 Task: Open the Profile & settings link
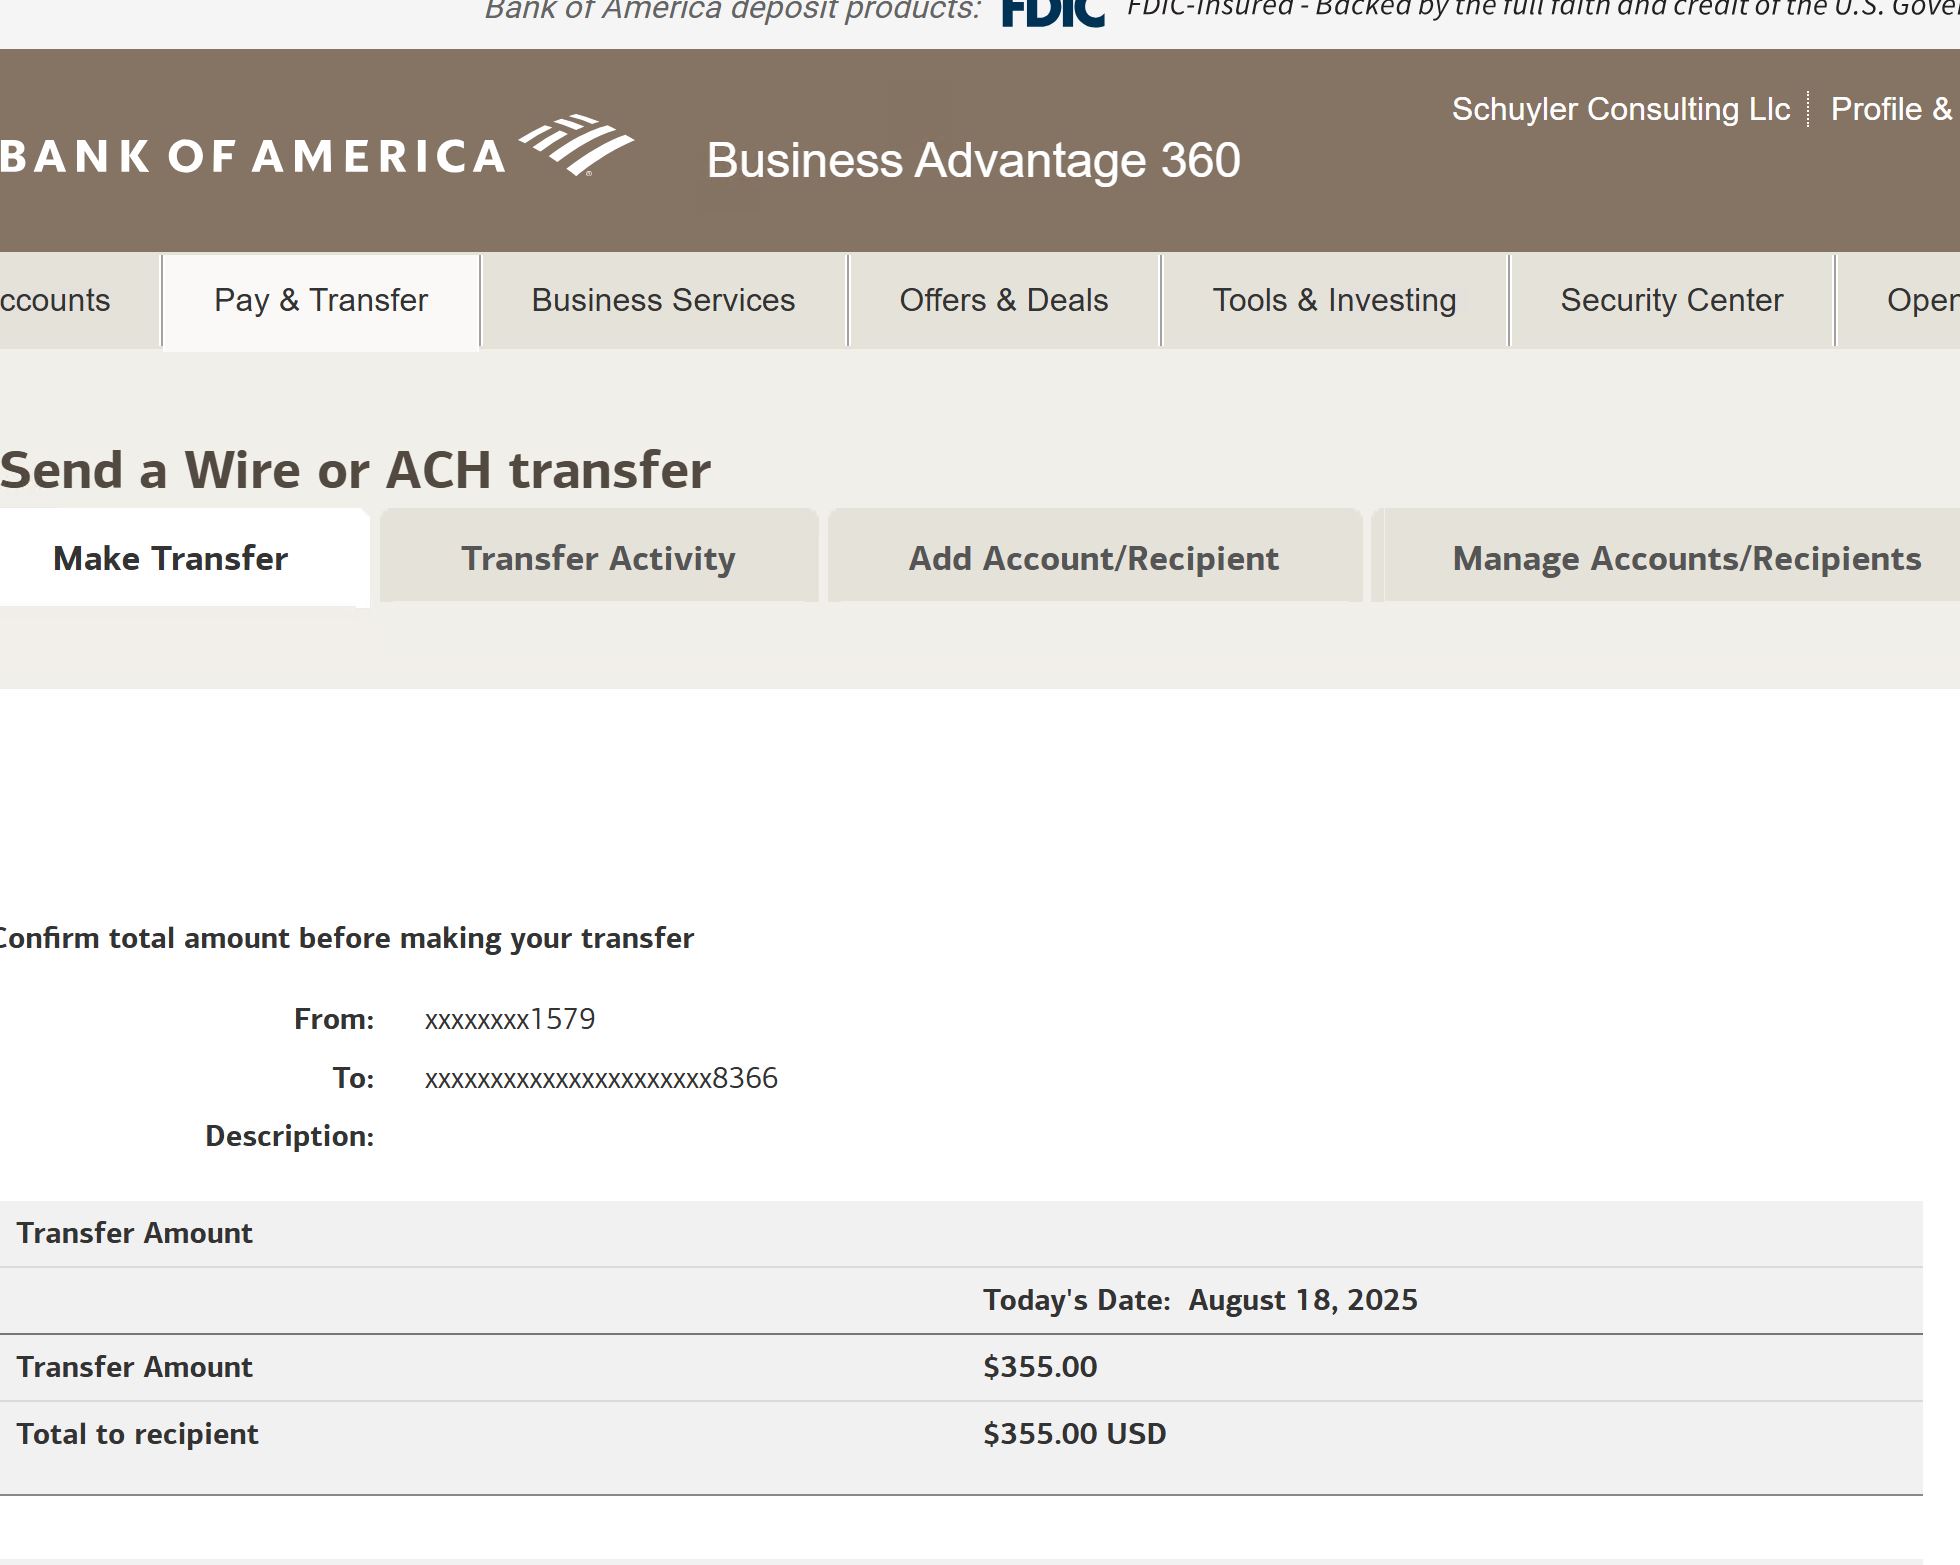tap(1892, 109)
